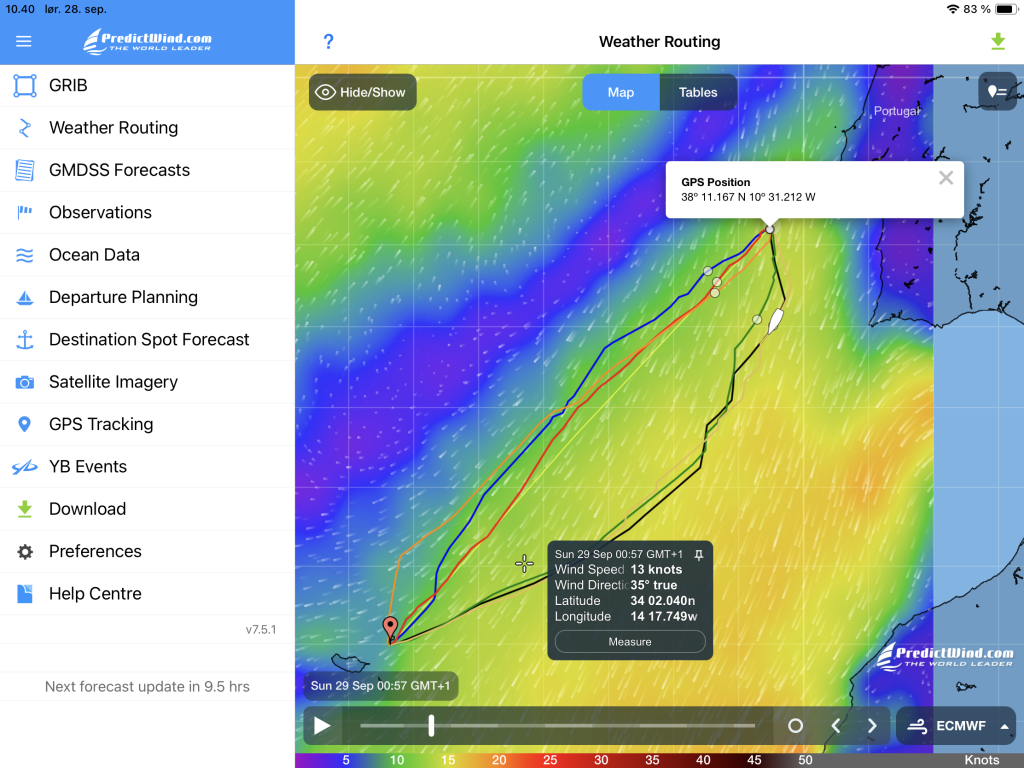This screenshot has height=768, width=1024.
Task: Click the blue question mark help icon
Action: click(x=328, y=42)
